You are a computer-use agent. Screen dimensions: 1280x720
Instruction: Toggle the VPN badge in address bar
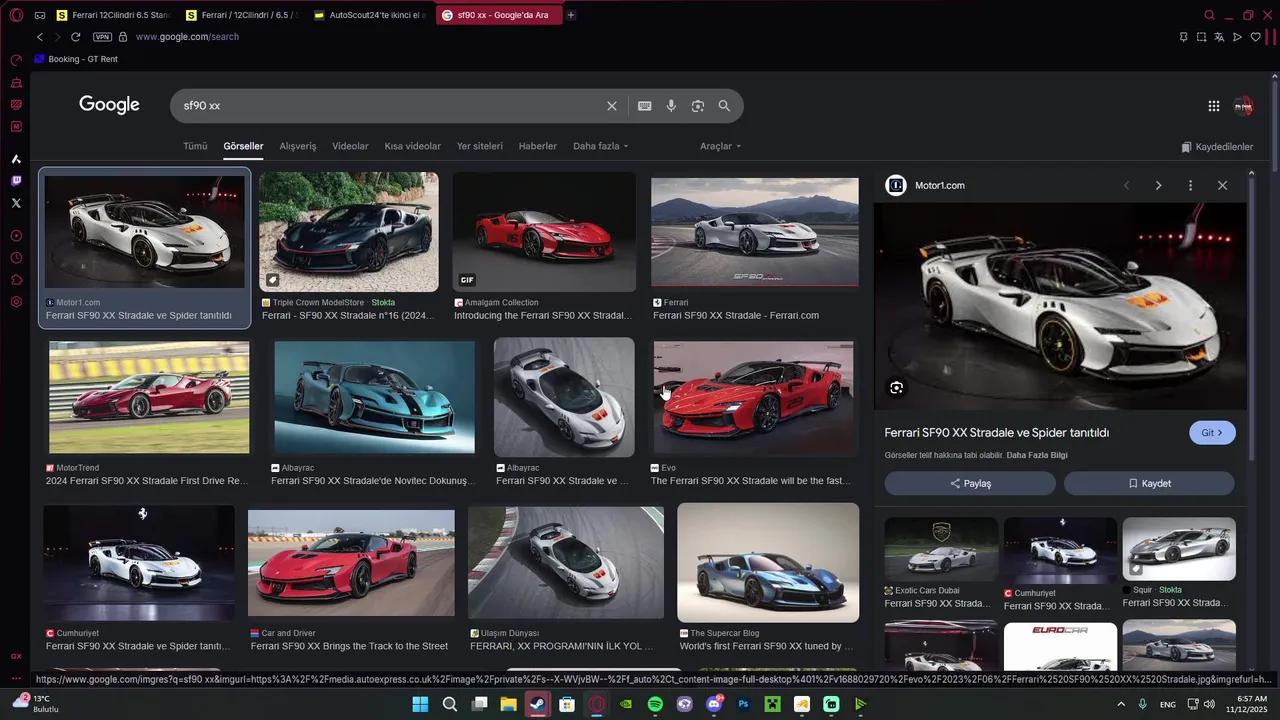click(x=102, y=37)
